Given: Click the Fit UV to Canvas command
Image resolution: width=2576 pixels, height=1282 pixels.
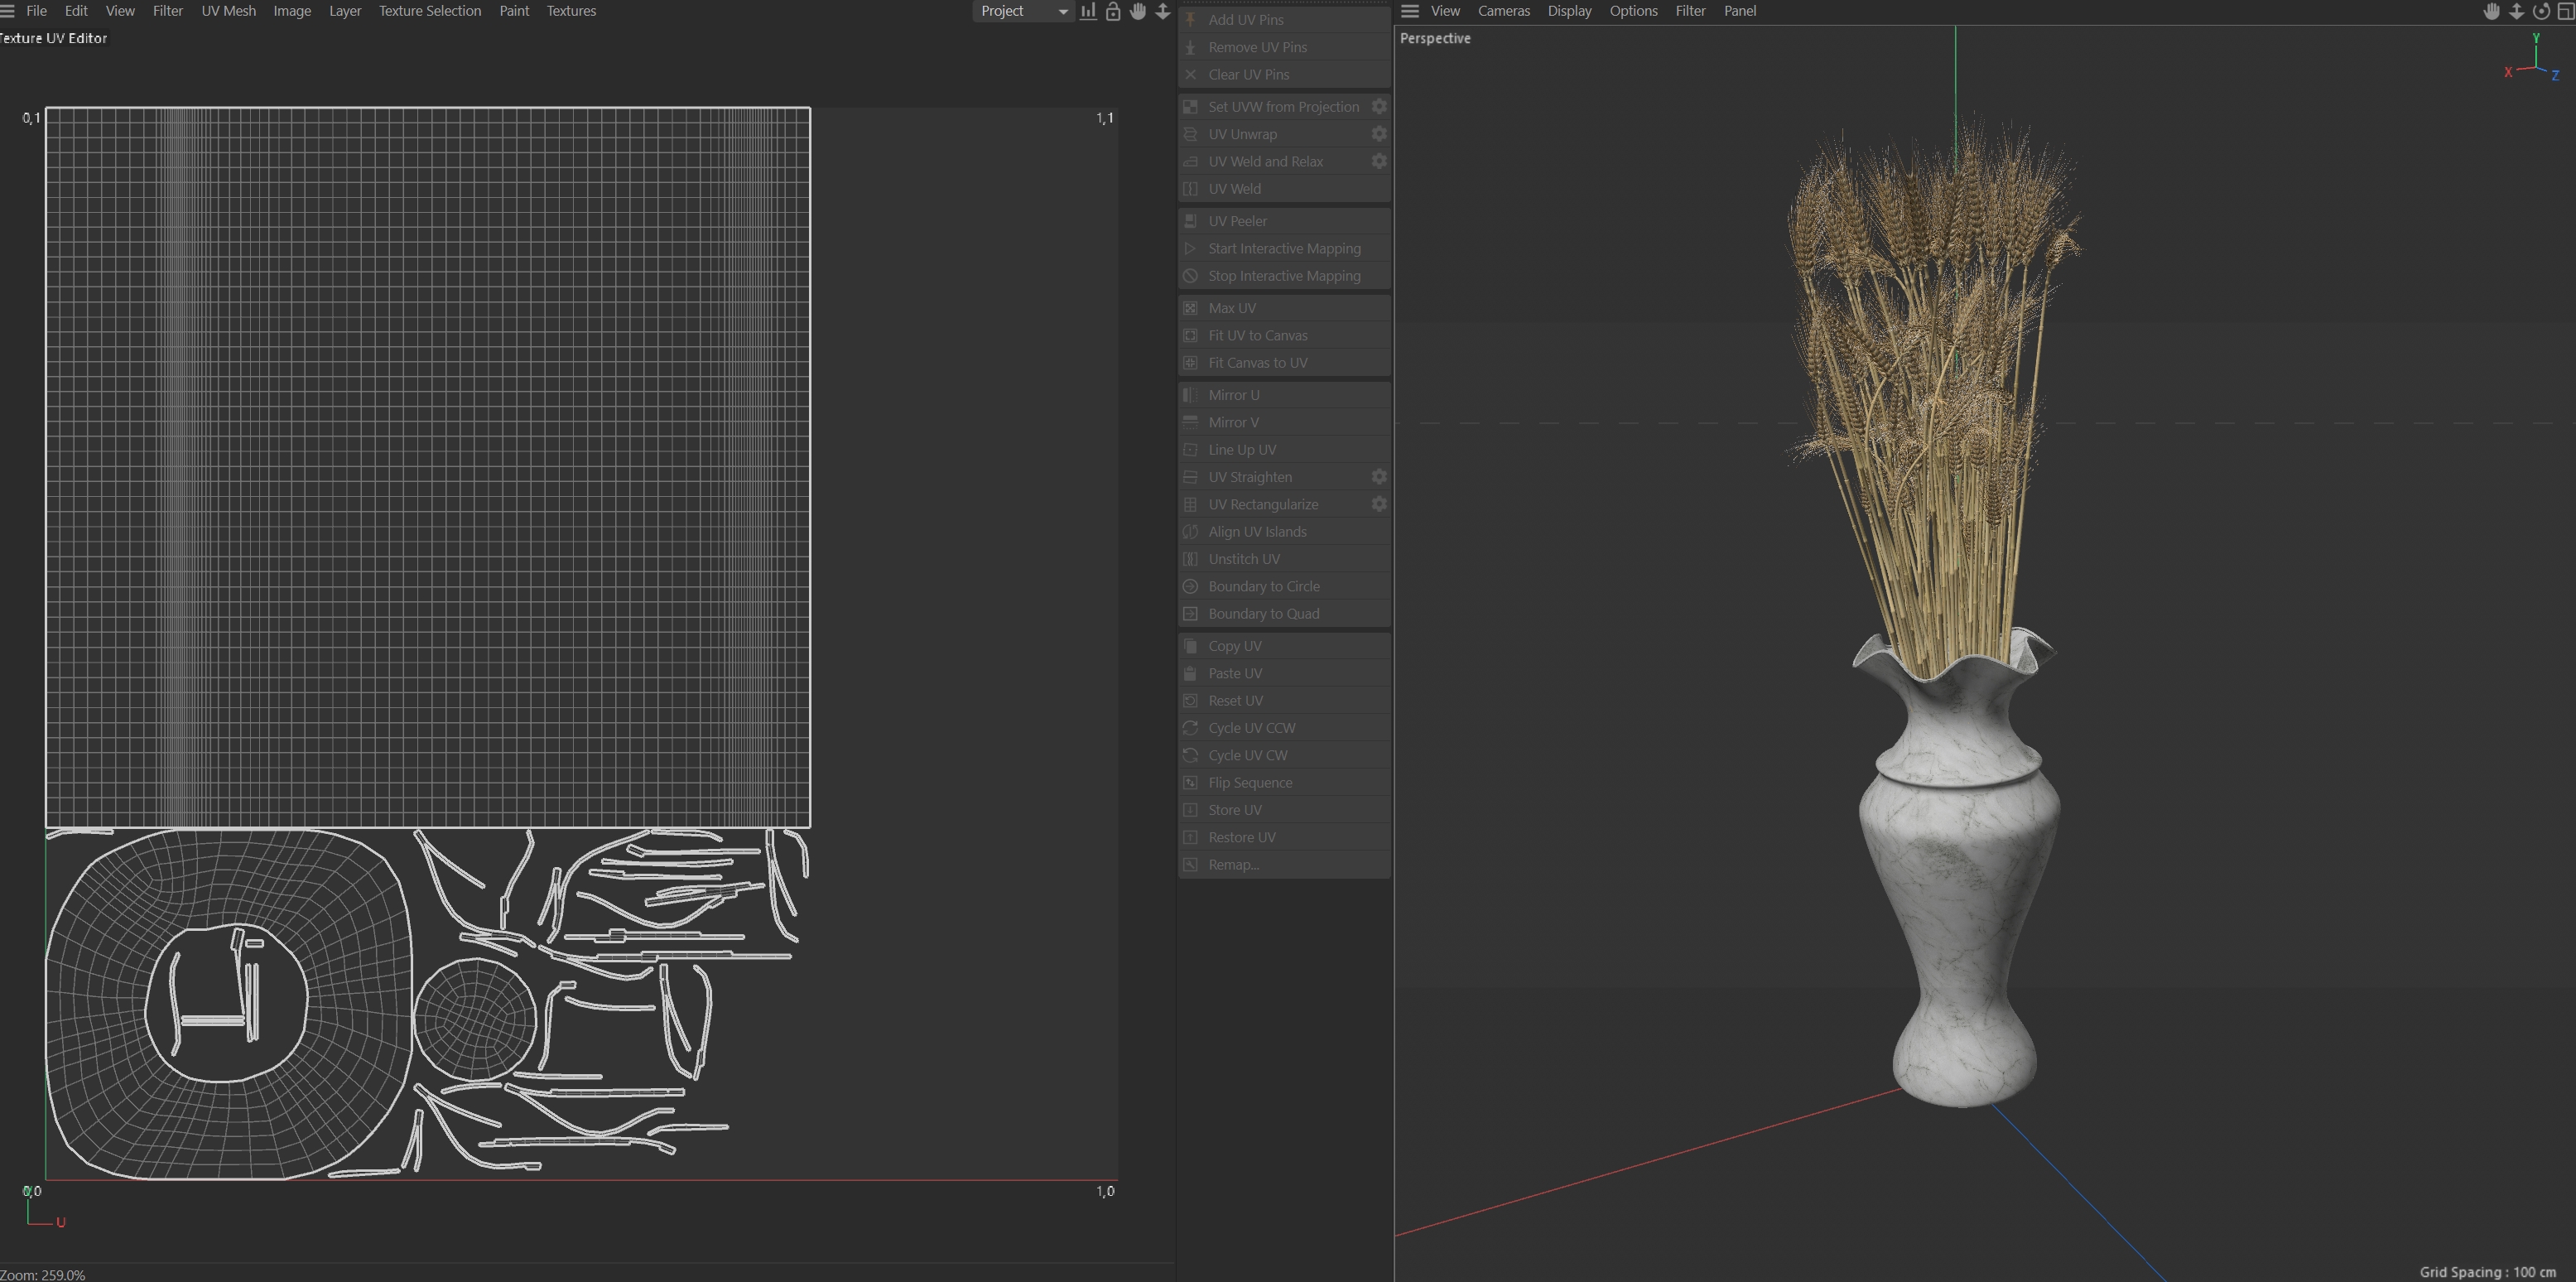Looking at the screenshot, I should point(1257,335).
